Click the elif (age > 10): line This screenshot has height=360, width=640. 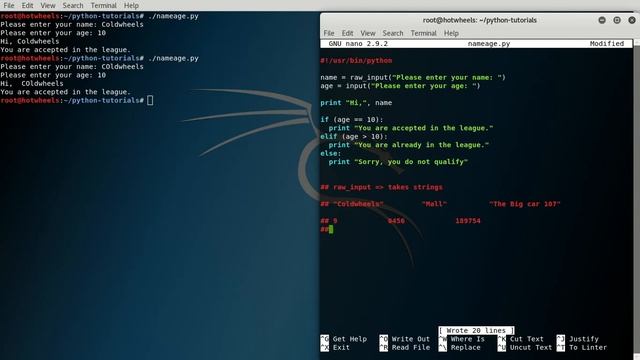354,136
